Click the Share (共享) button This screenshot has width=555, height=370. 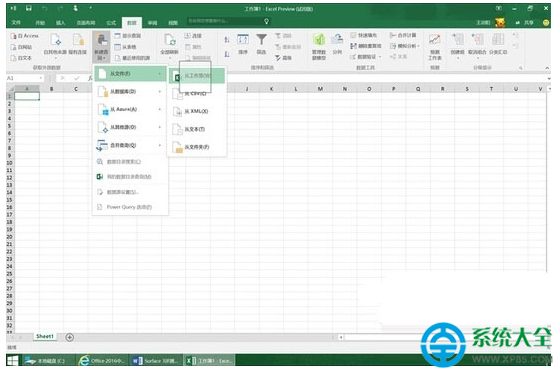[x=525, y=23]
